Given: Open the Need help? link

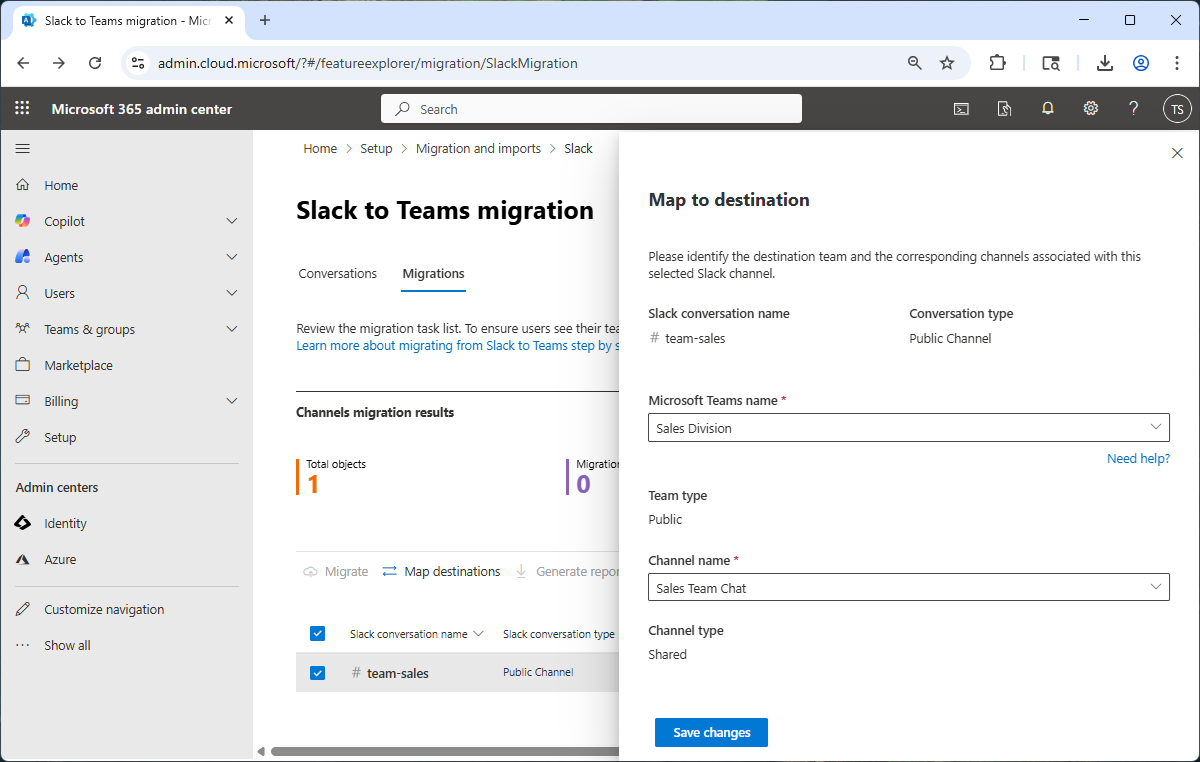Looking at the screenshot, I should click(1138, 458).
